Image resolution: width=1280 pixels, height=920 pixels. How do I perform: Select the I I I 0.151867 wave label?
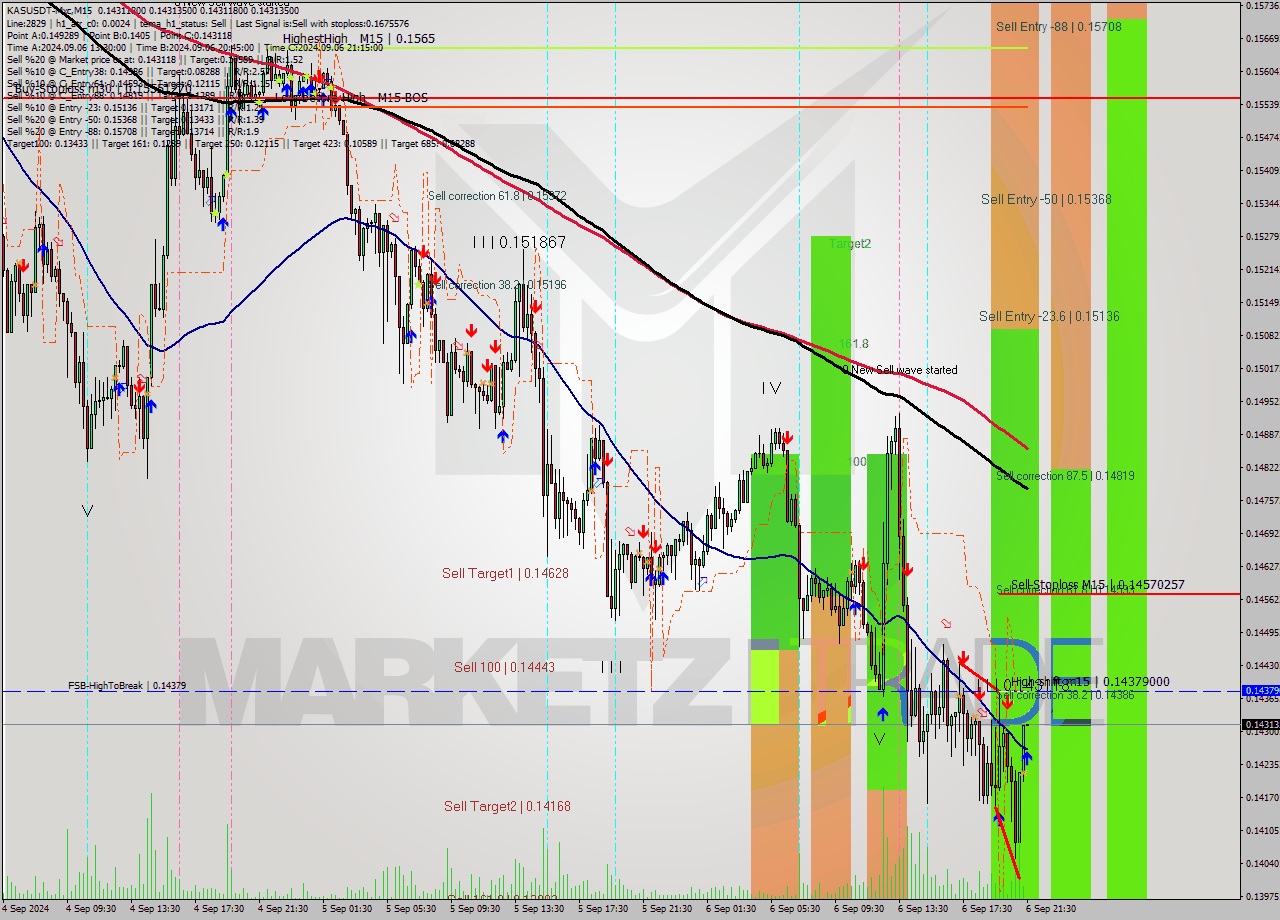tap(520, 242)
